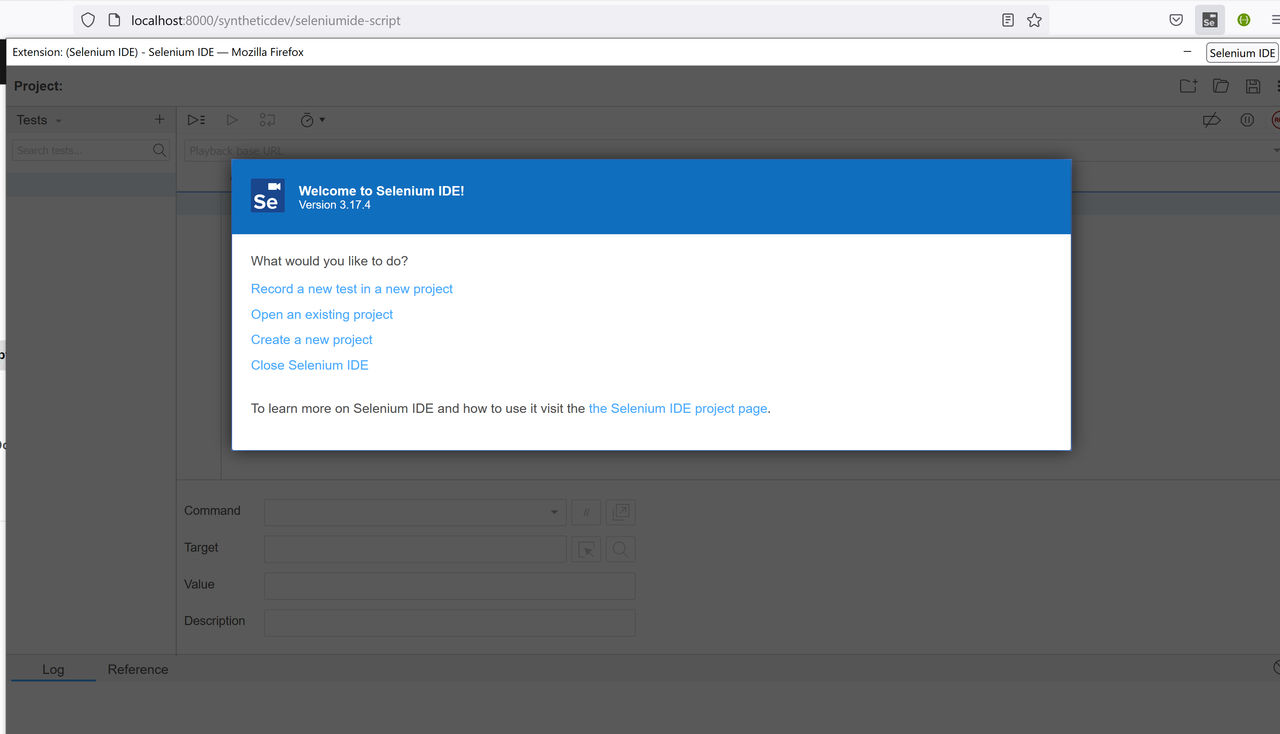Open 'the Selenium IDE project page' link
Image resolution: width=1280 pixels, height=734 pixels.
[678, 408]
